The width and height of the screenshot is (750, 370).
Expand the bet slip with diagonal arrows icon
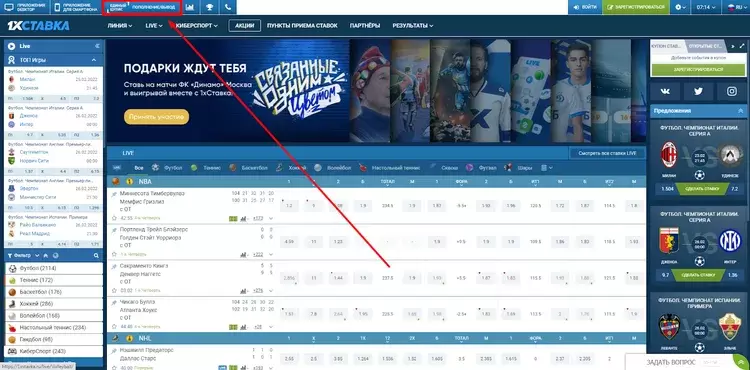[742, 46]
